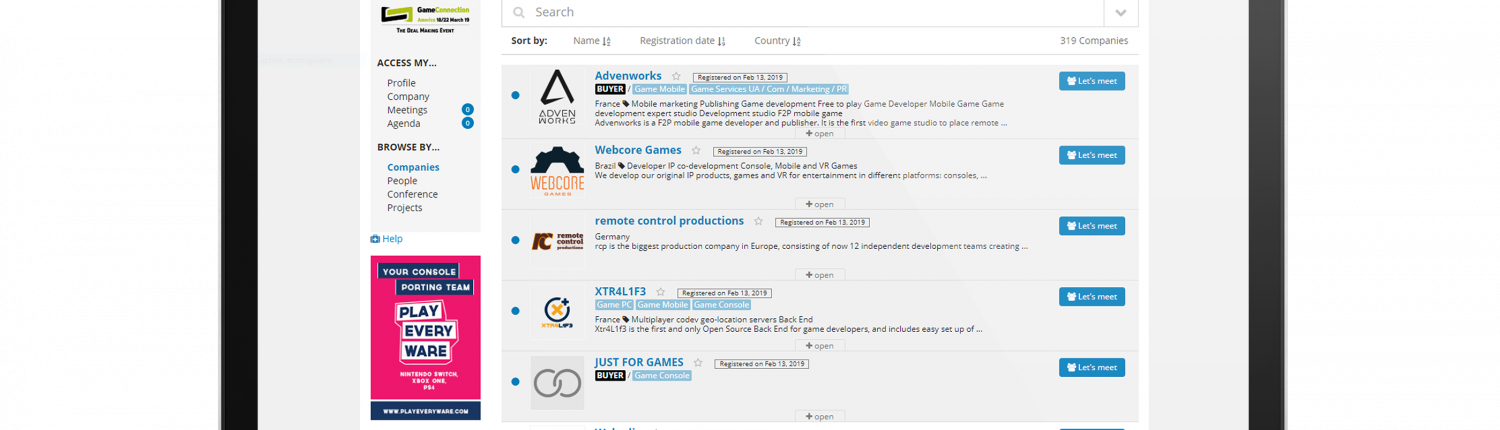Browse by People

coord(402,181)
